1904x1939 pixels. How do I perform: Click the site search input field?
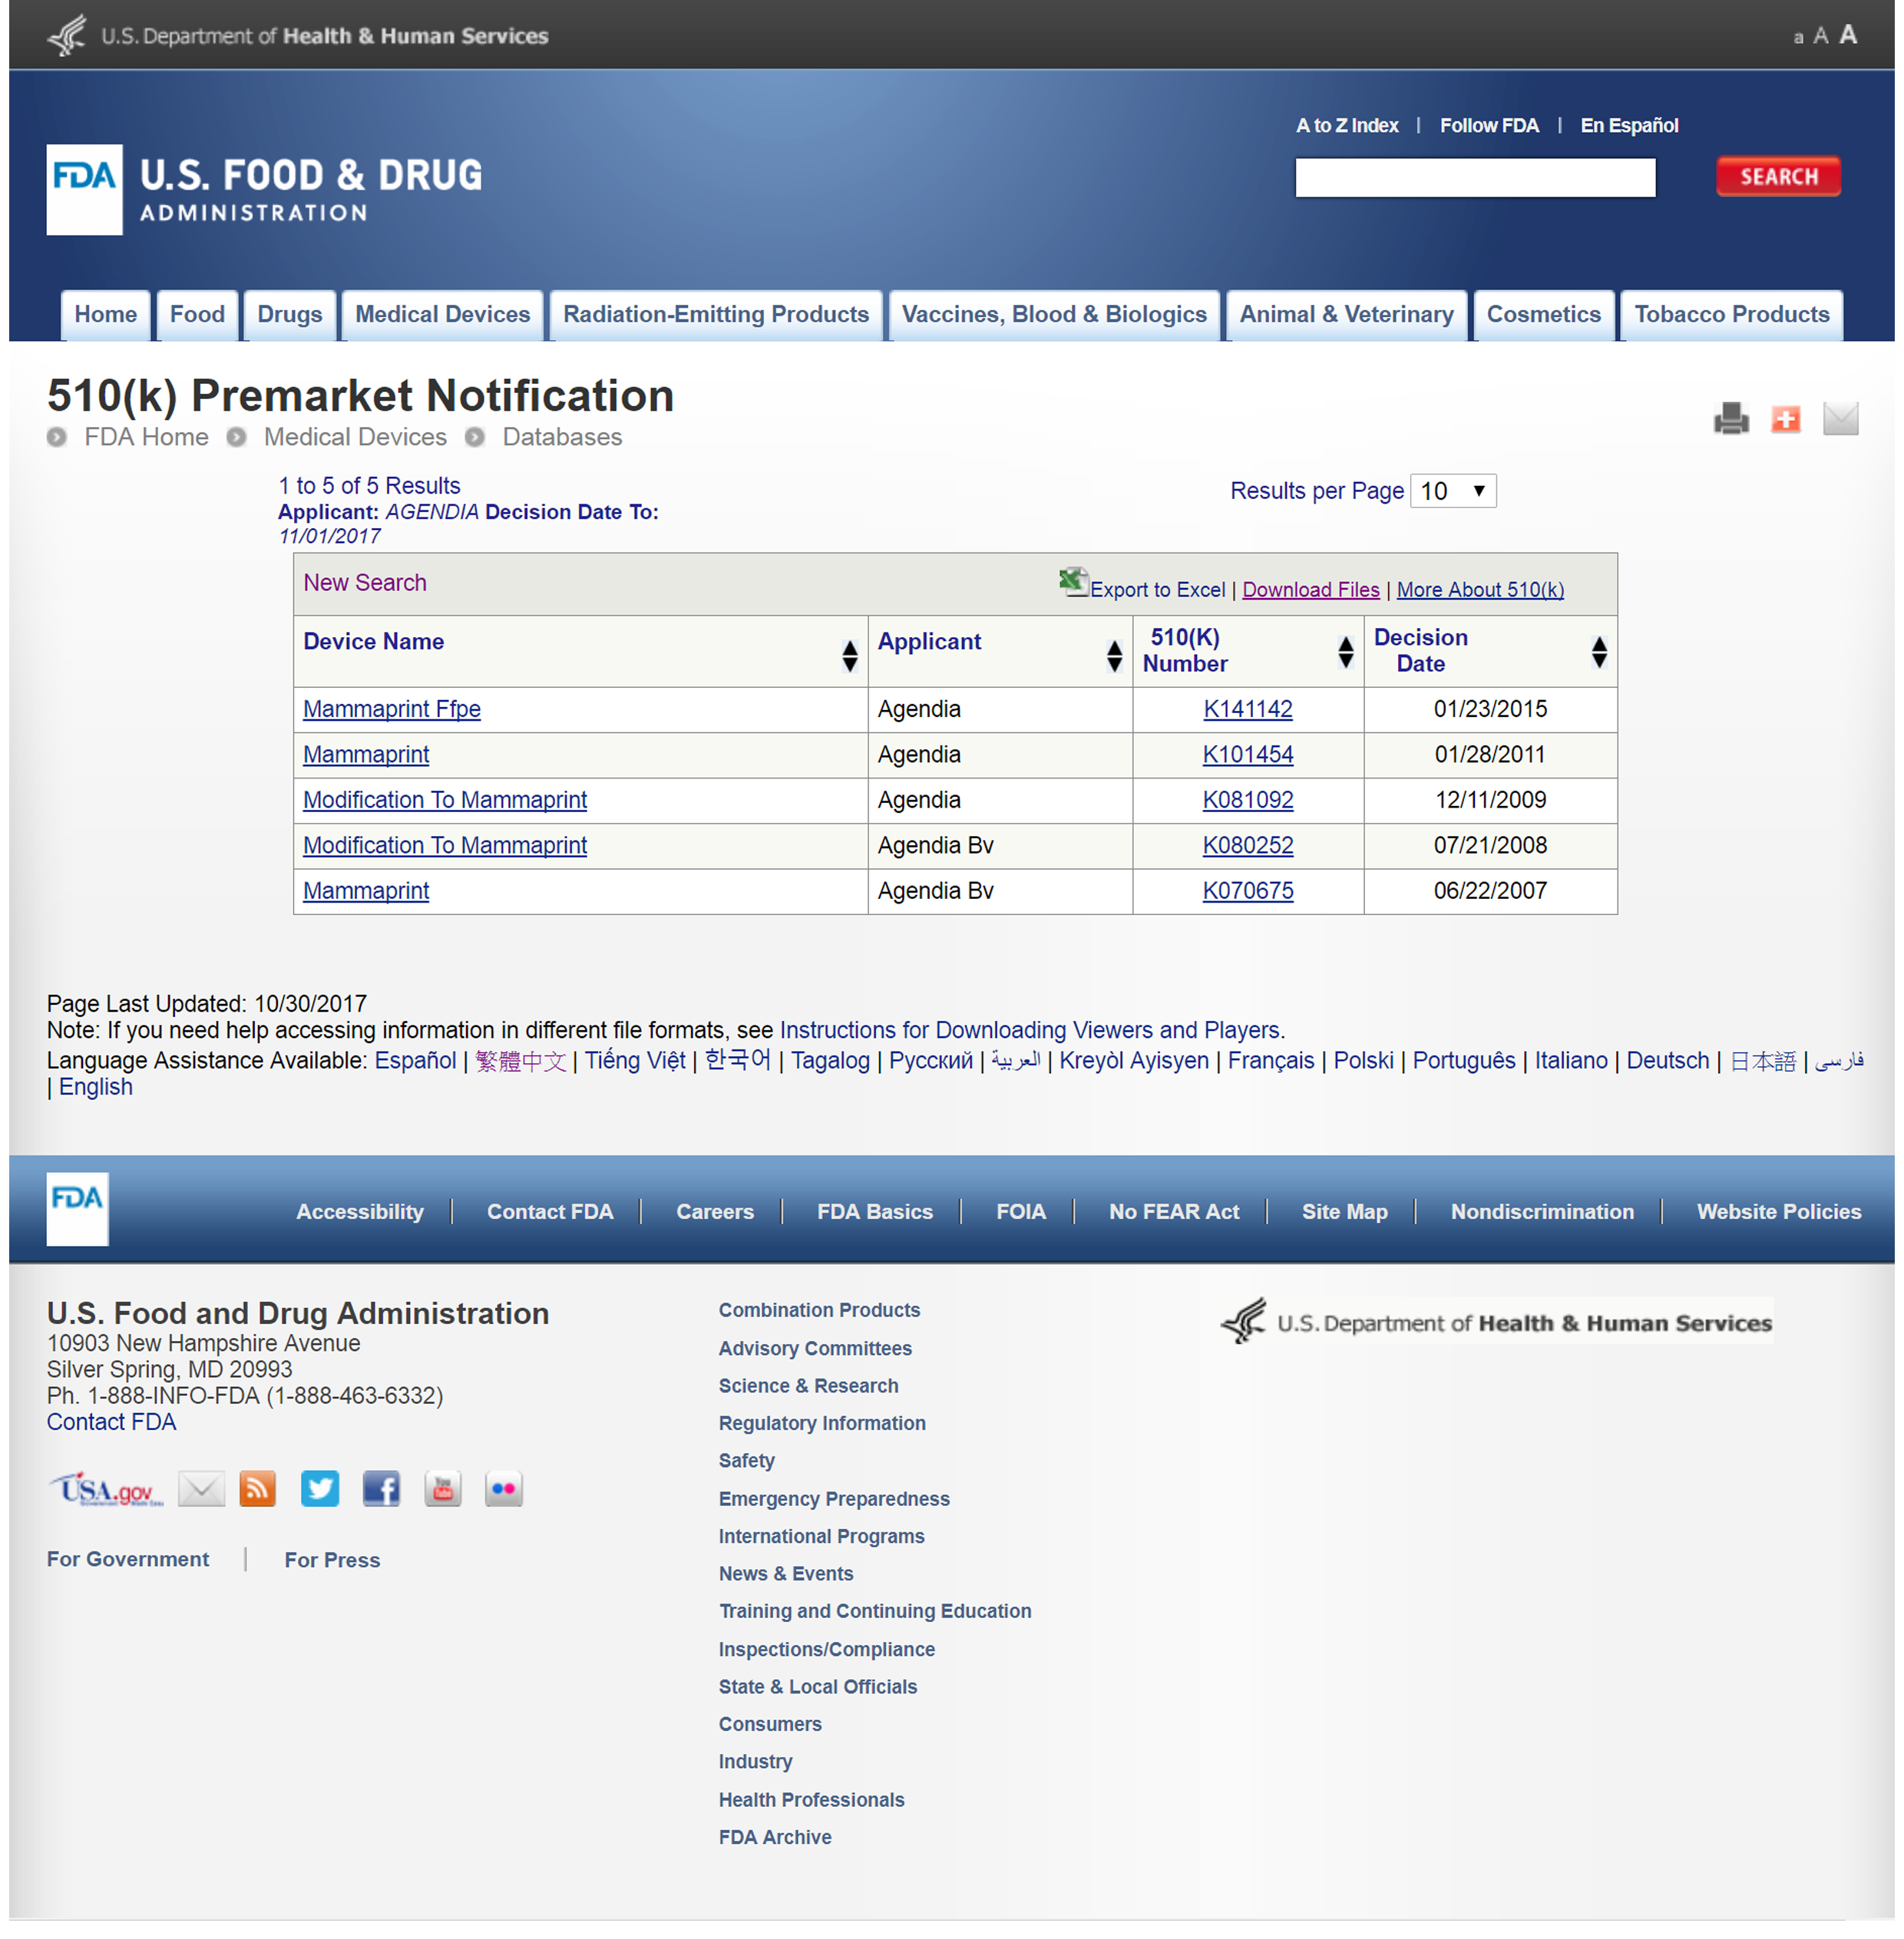click(x=1475, y=178)
